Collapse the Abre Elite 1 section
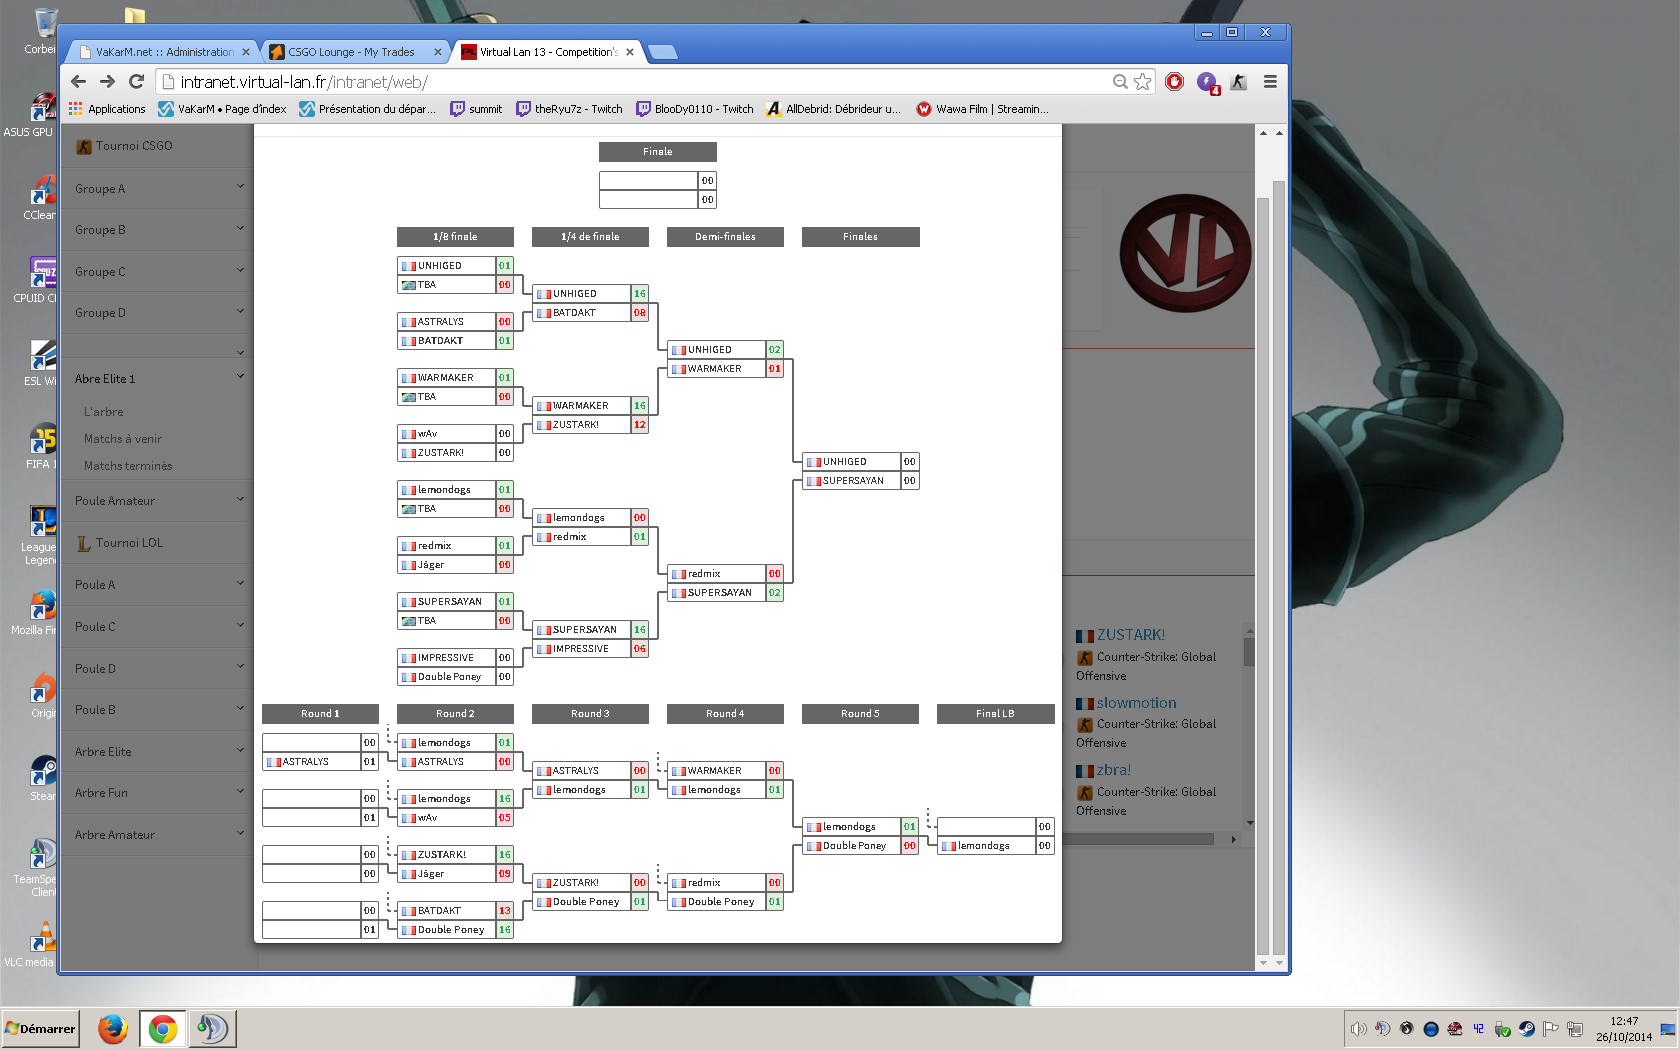1680x1050 pixels. pos(159,378)
